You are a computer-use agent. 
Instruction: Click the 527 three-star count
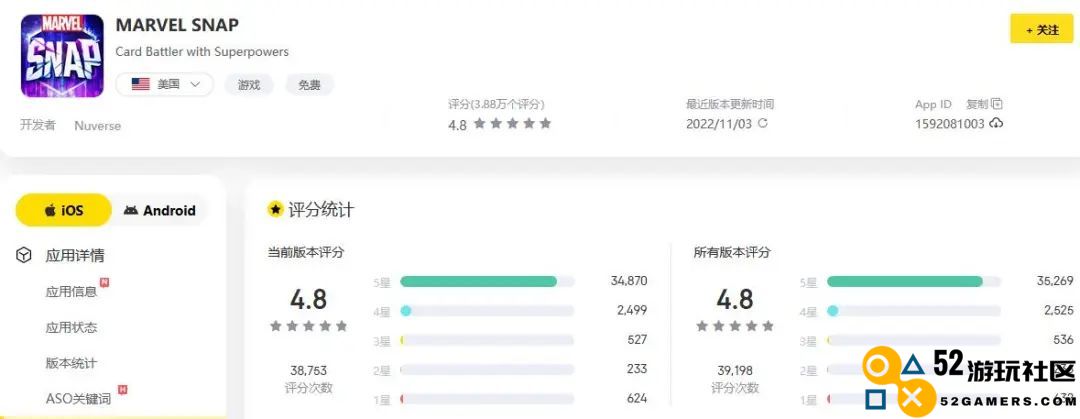click(x=637, y=340)
